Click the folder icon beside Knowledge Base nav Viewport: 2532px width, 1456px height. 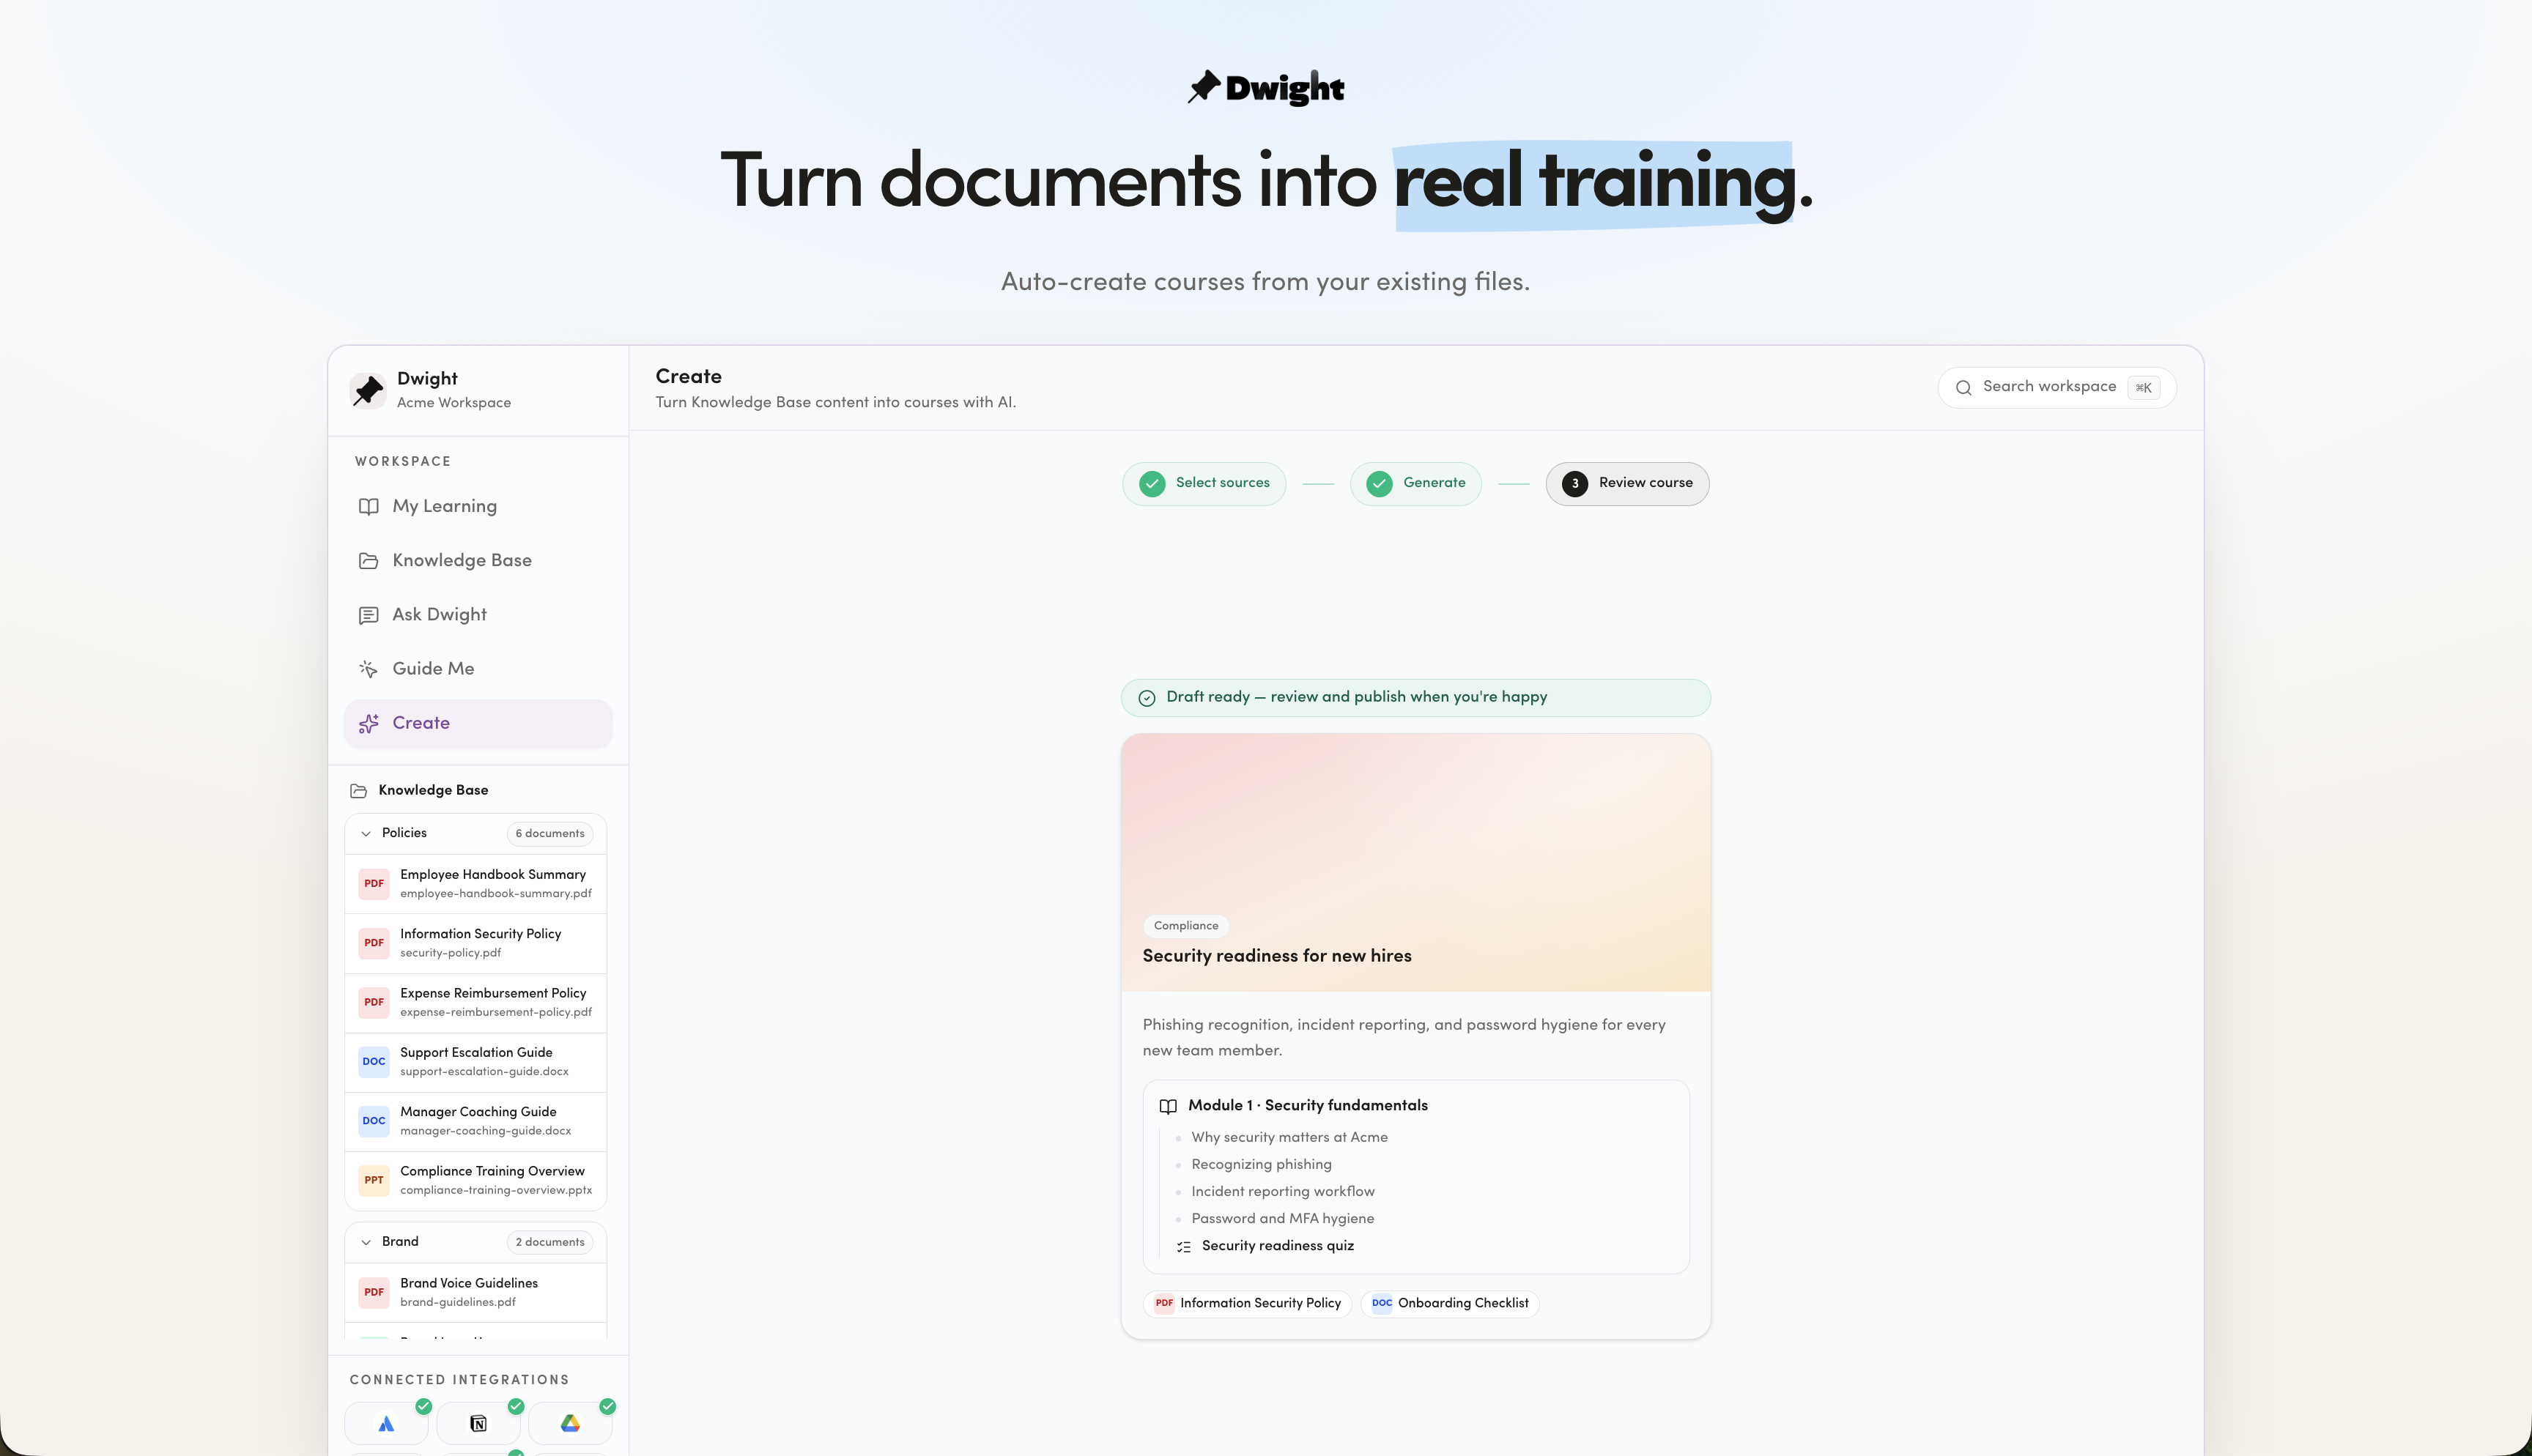368,560
